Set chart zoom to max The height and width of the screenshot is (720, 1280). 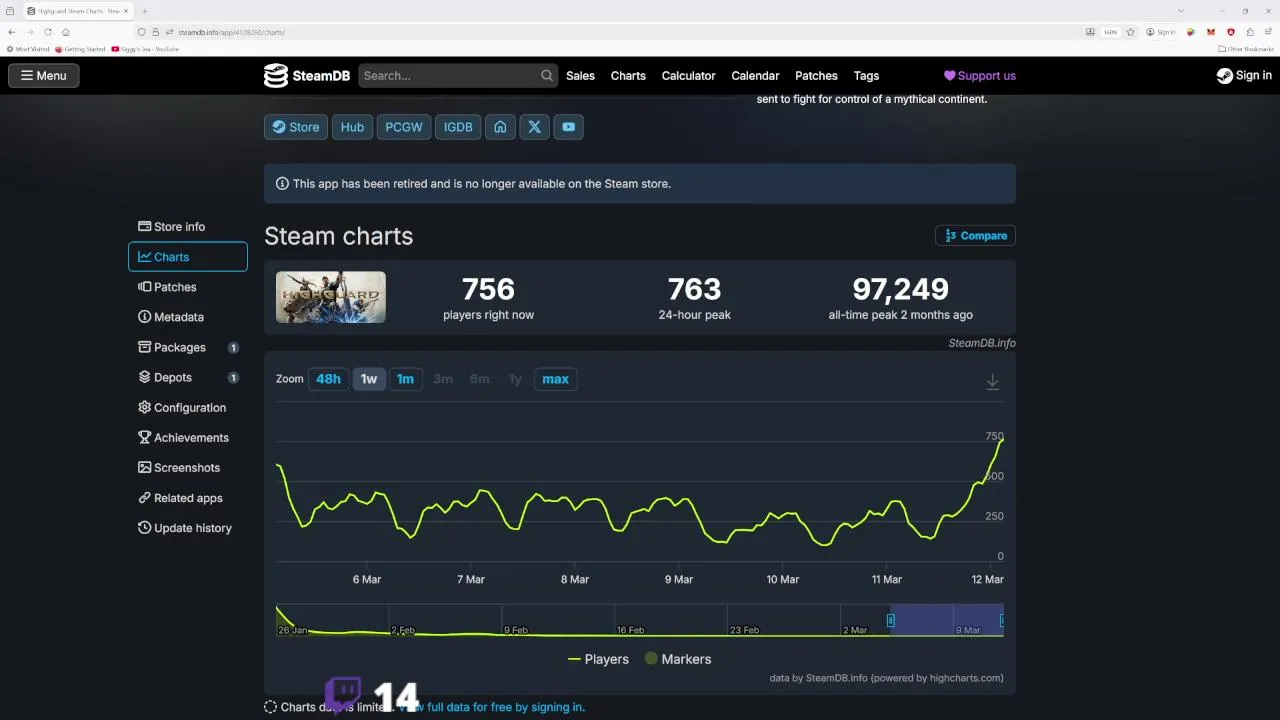coord(555,379)
